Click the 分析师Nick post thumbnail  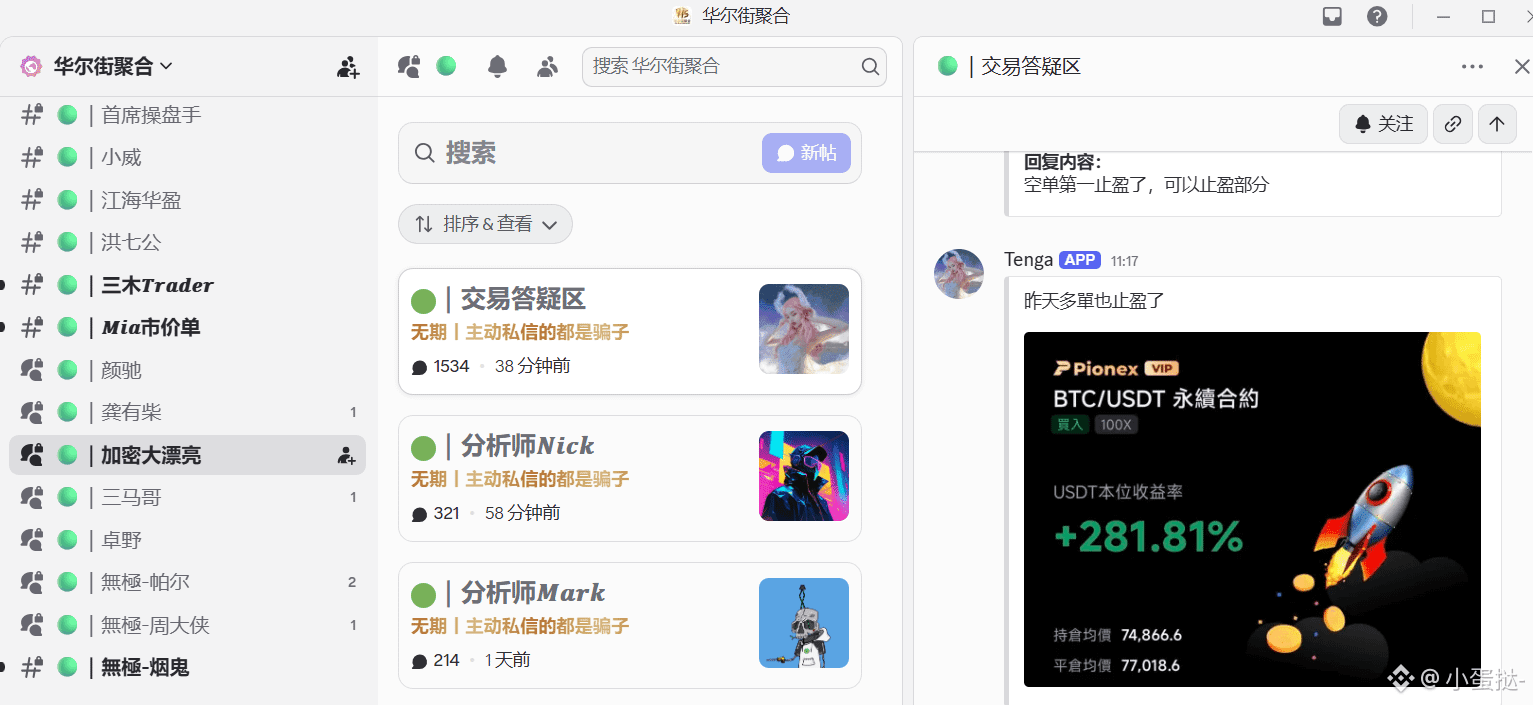pos(804,476)
